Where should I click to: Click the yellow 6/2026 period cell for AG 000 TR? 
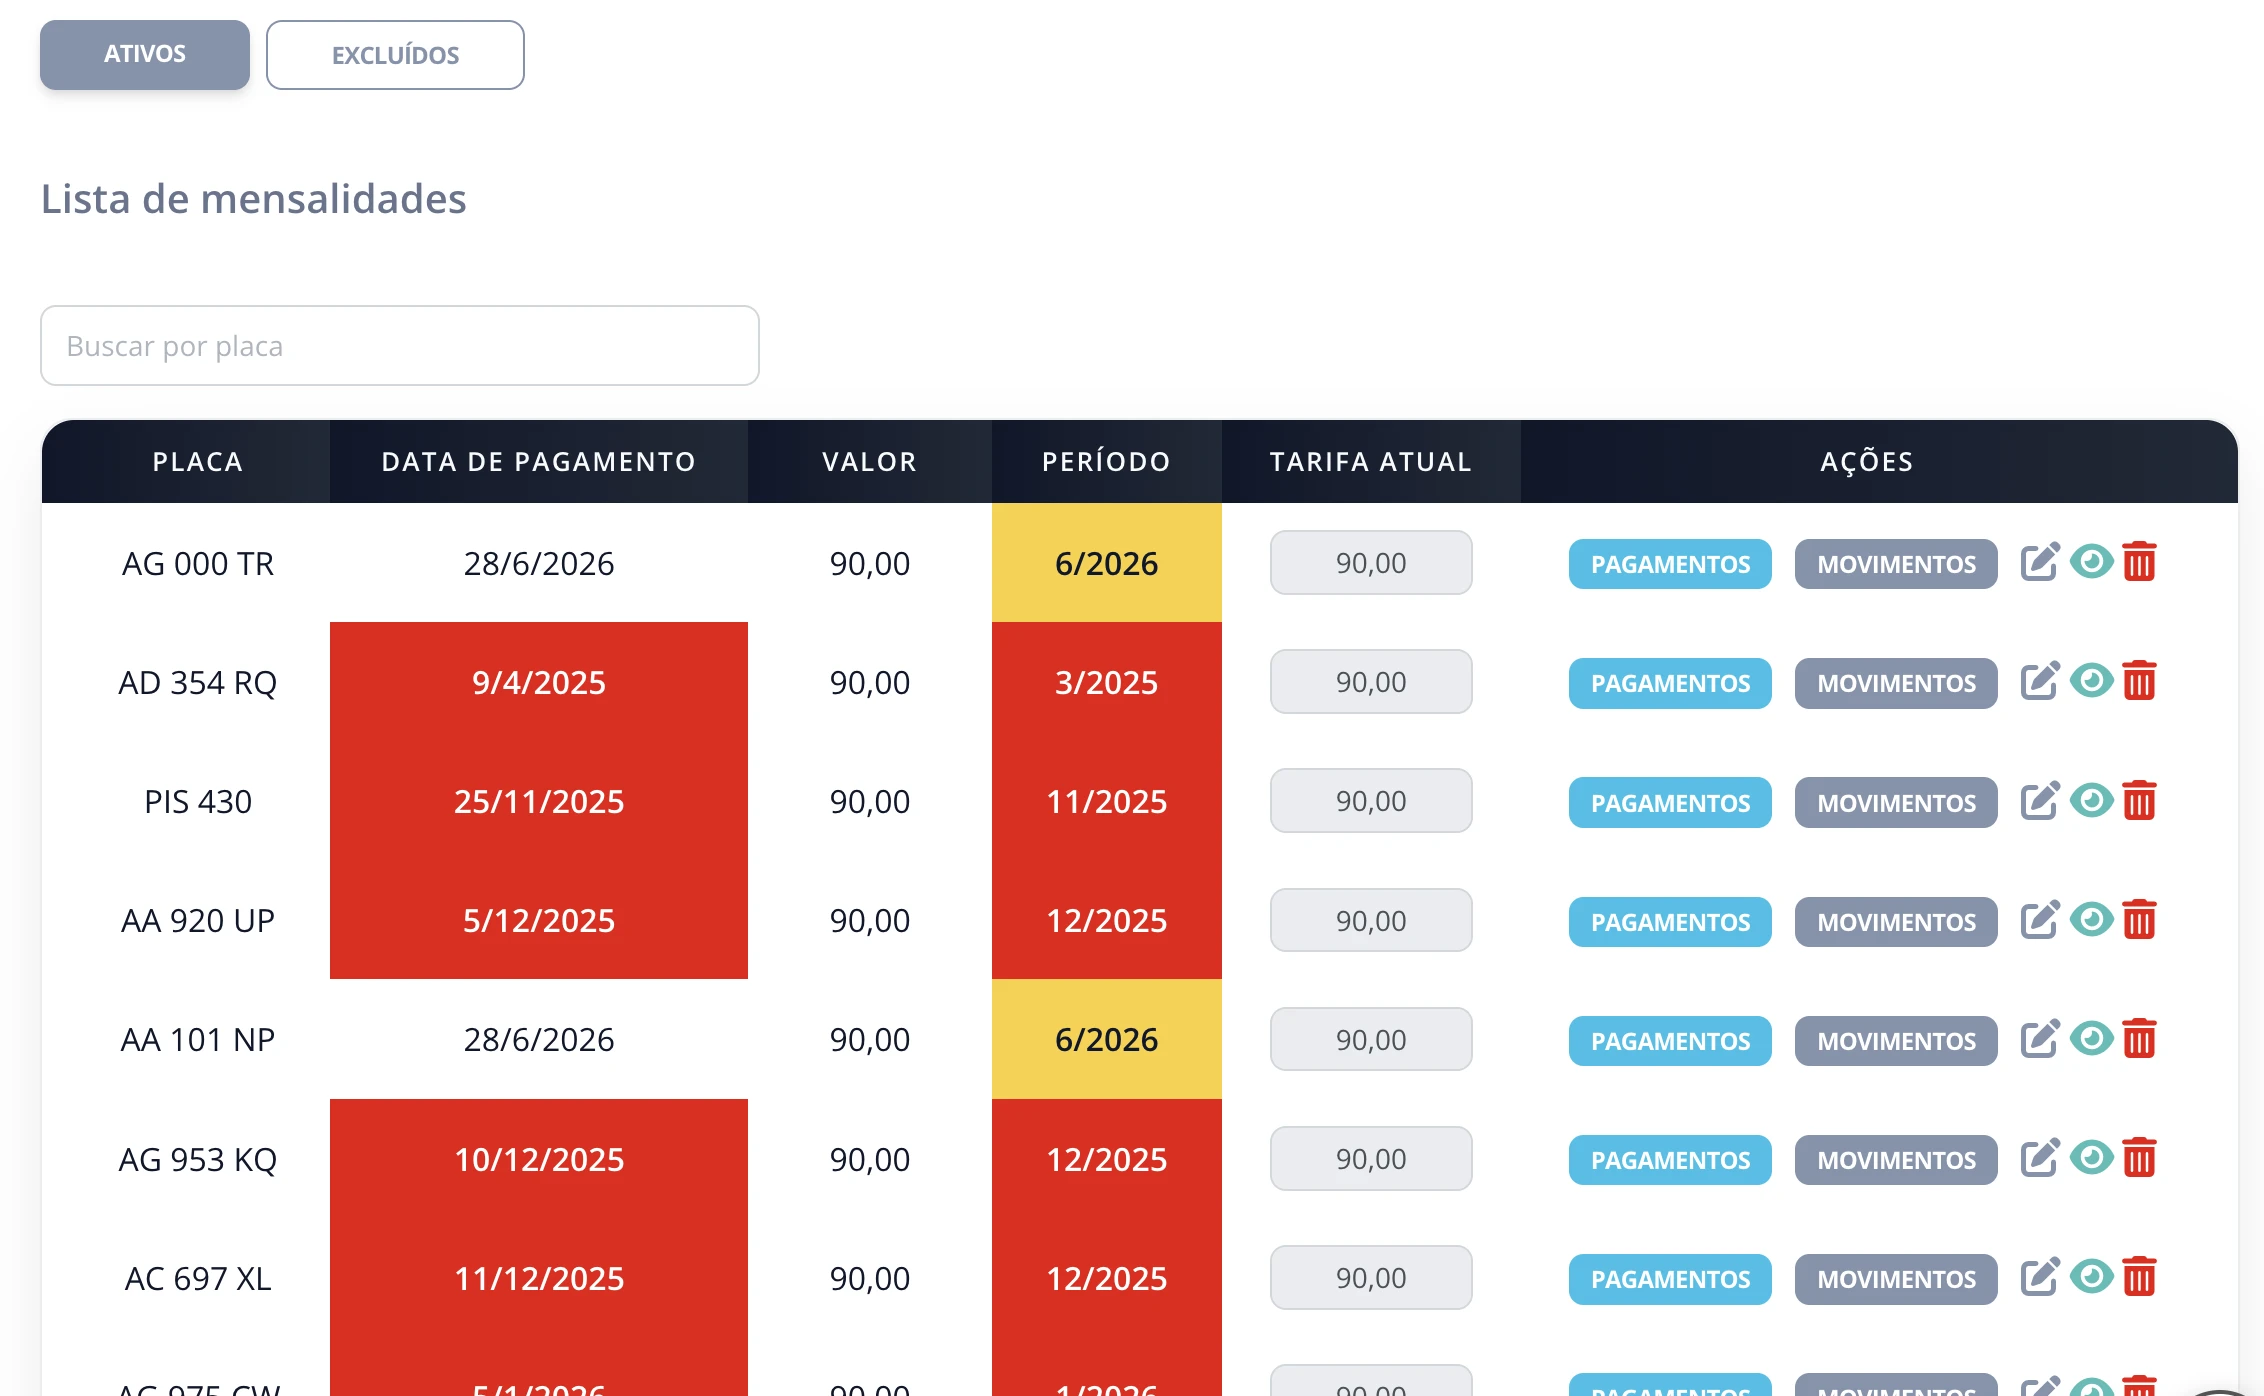[x=1107, y=563]
